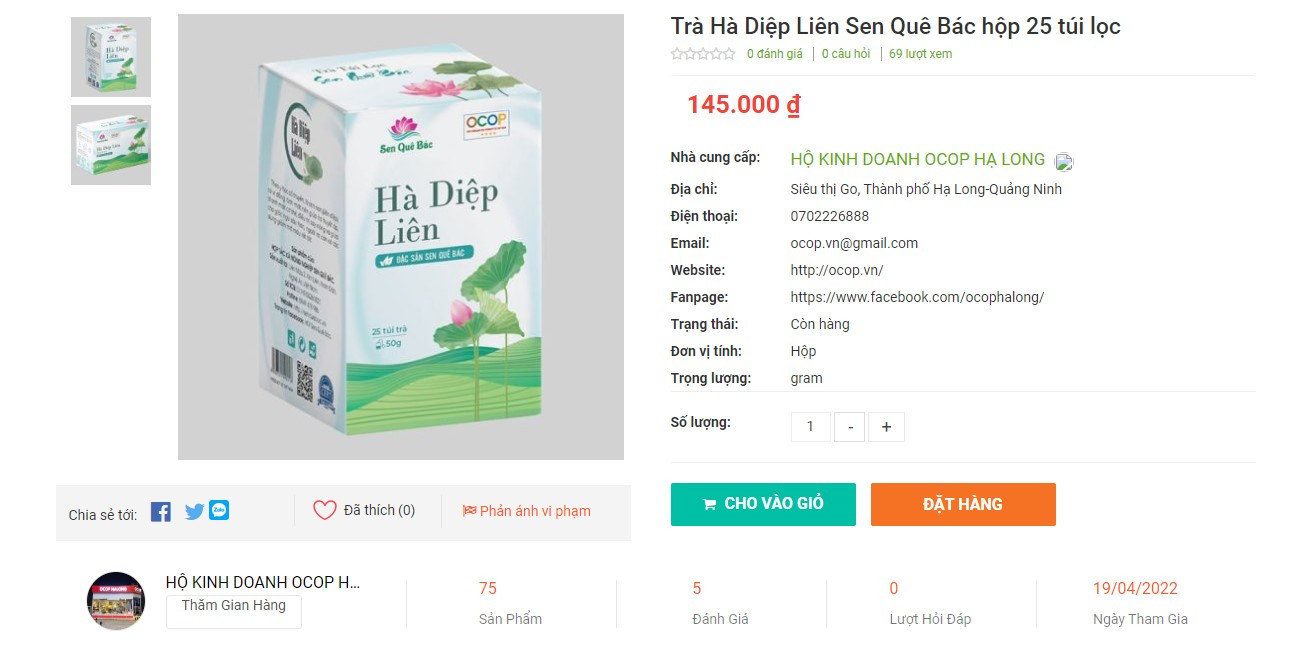Screen dimensions: 1298x654
Task: Visit the website http://ocop.vn/
Action: 837,270
